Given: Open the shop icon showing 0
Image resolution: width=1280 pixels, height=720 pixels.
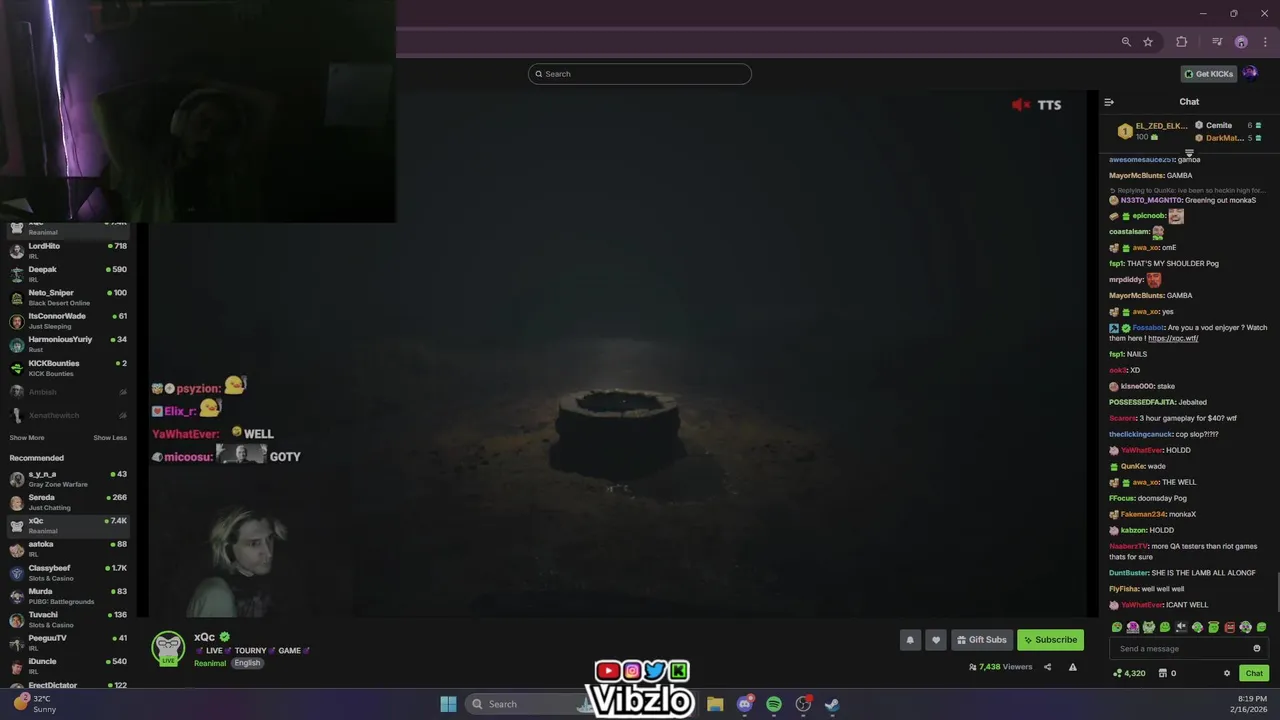Looking at the screenshot, I should pos(1162,673).
